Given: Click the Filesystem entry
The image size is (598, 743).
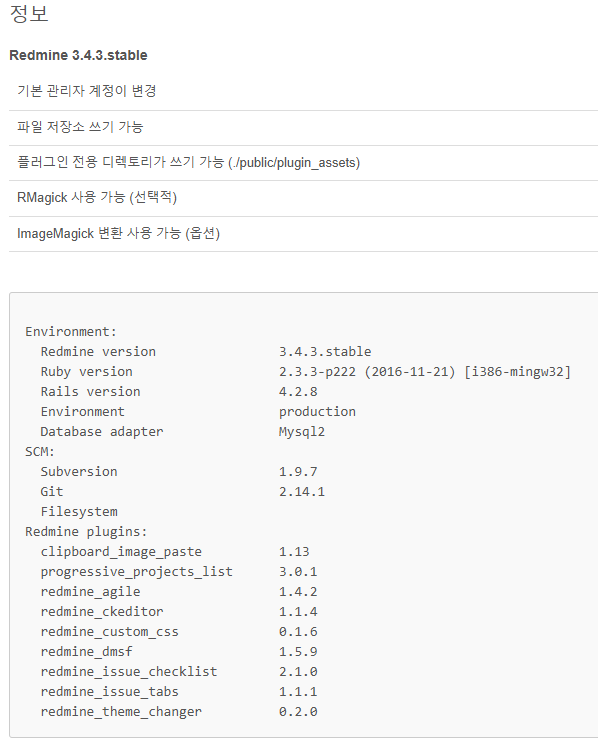Looking at the screenshot, I should [79, 512].
